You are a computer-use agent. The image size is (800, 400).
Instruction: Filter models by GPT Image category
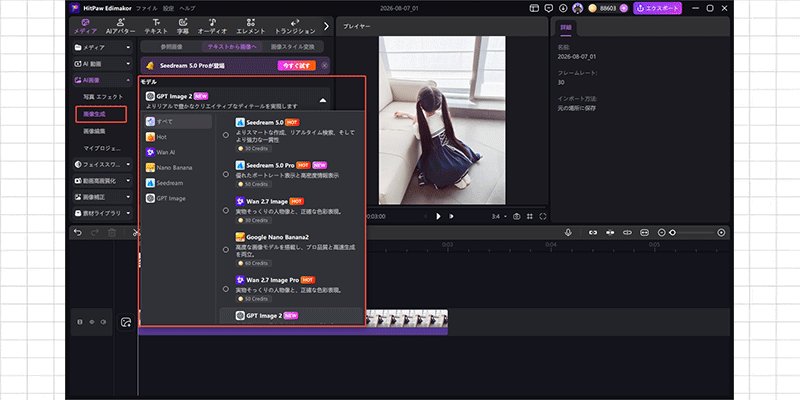click(178, 198)
